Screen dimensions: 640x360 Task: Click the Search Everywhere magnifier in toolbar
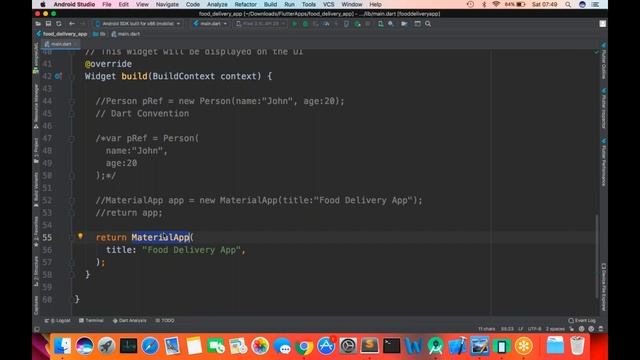[x=428, y=24]
